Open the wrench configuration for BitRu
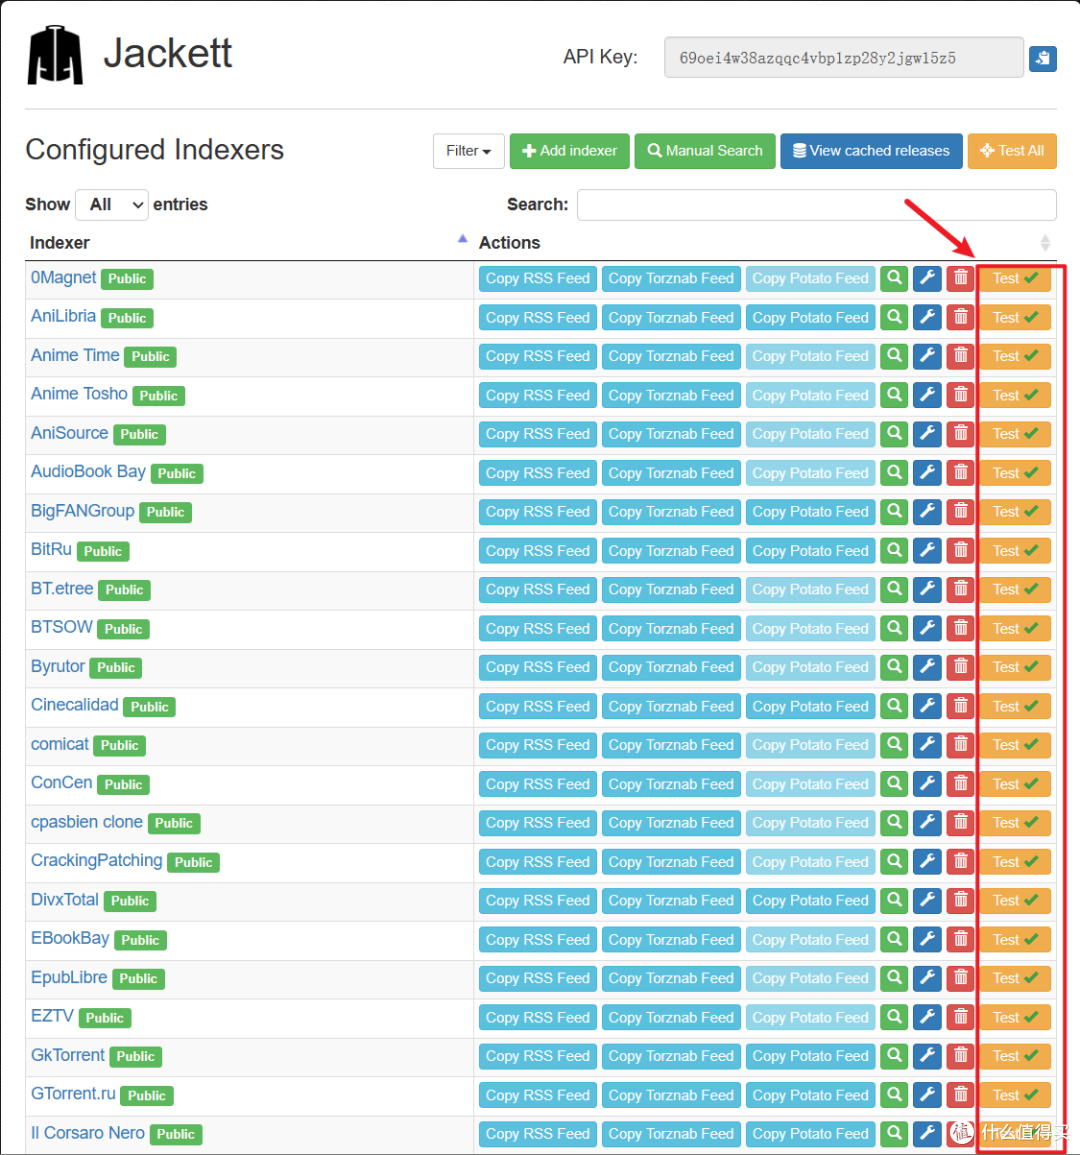Screen dimensions: 1080x1155 coord(928,550)
